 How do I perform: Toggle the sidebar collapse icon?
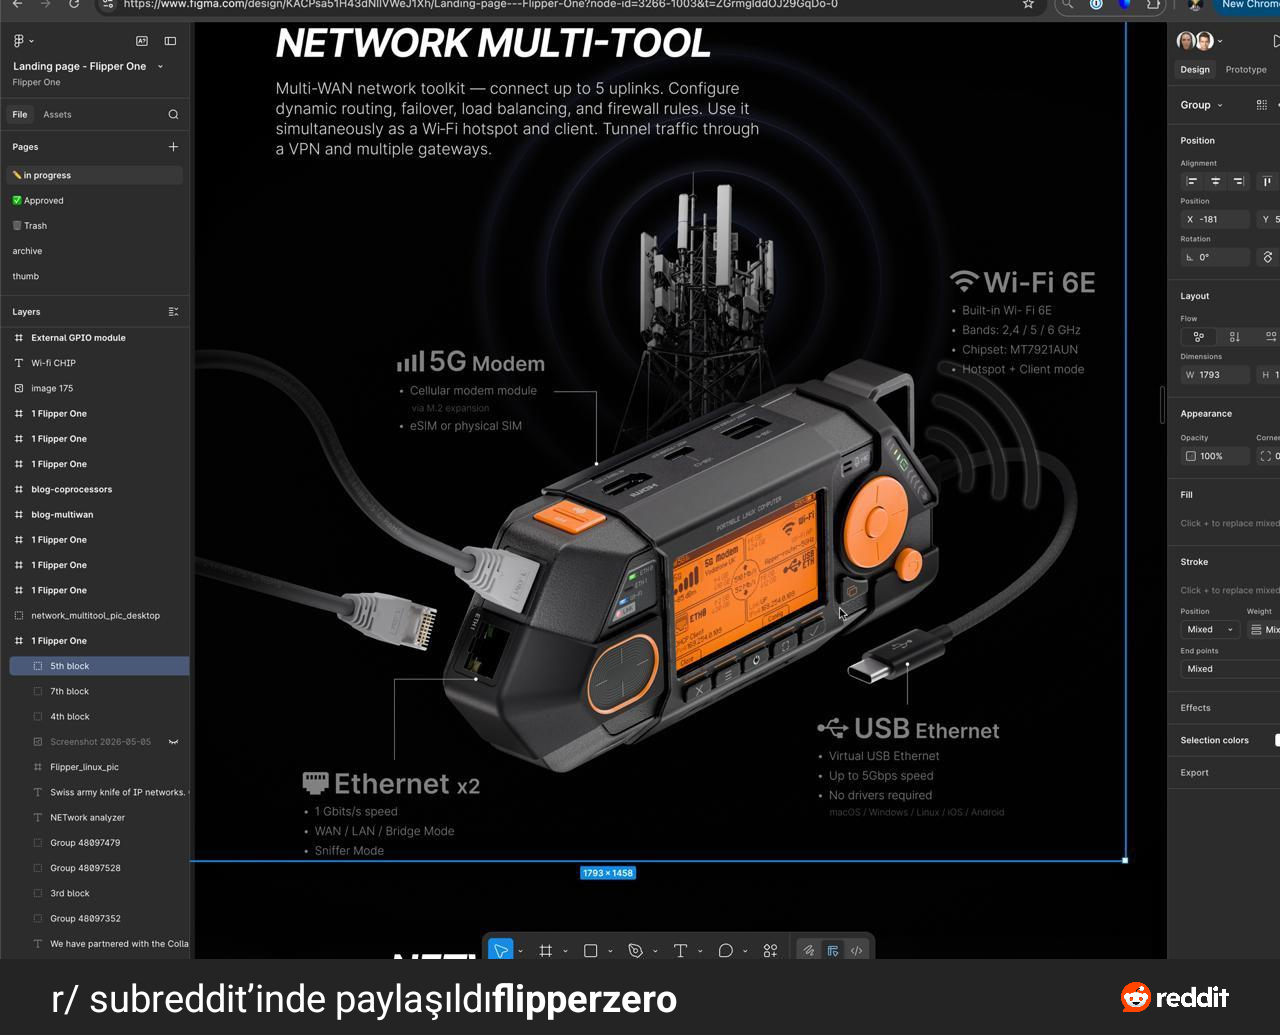coord(170,41)
